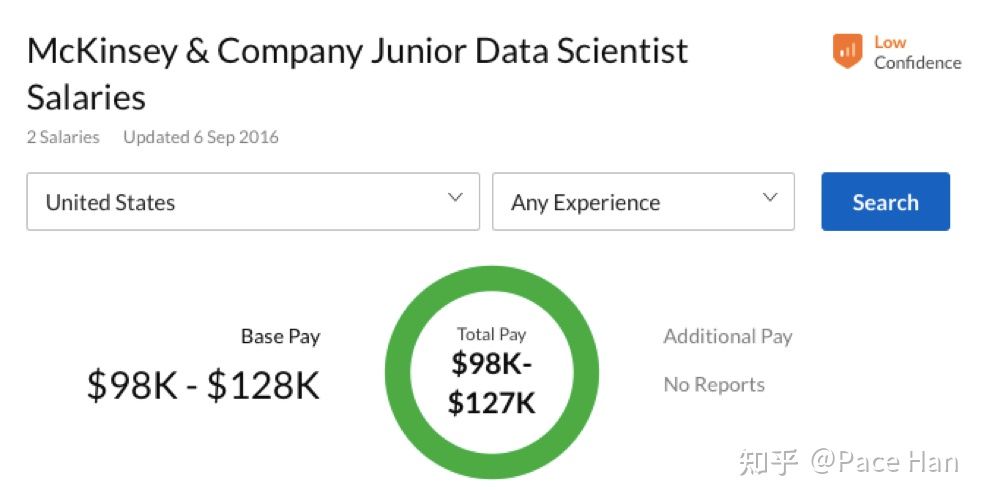The width and height of the screenshot is (984, 501).
Task: Click 'Updated 6 Sep 2016' text
Action: click(201, 137)
